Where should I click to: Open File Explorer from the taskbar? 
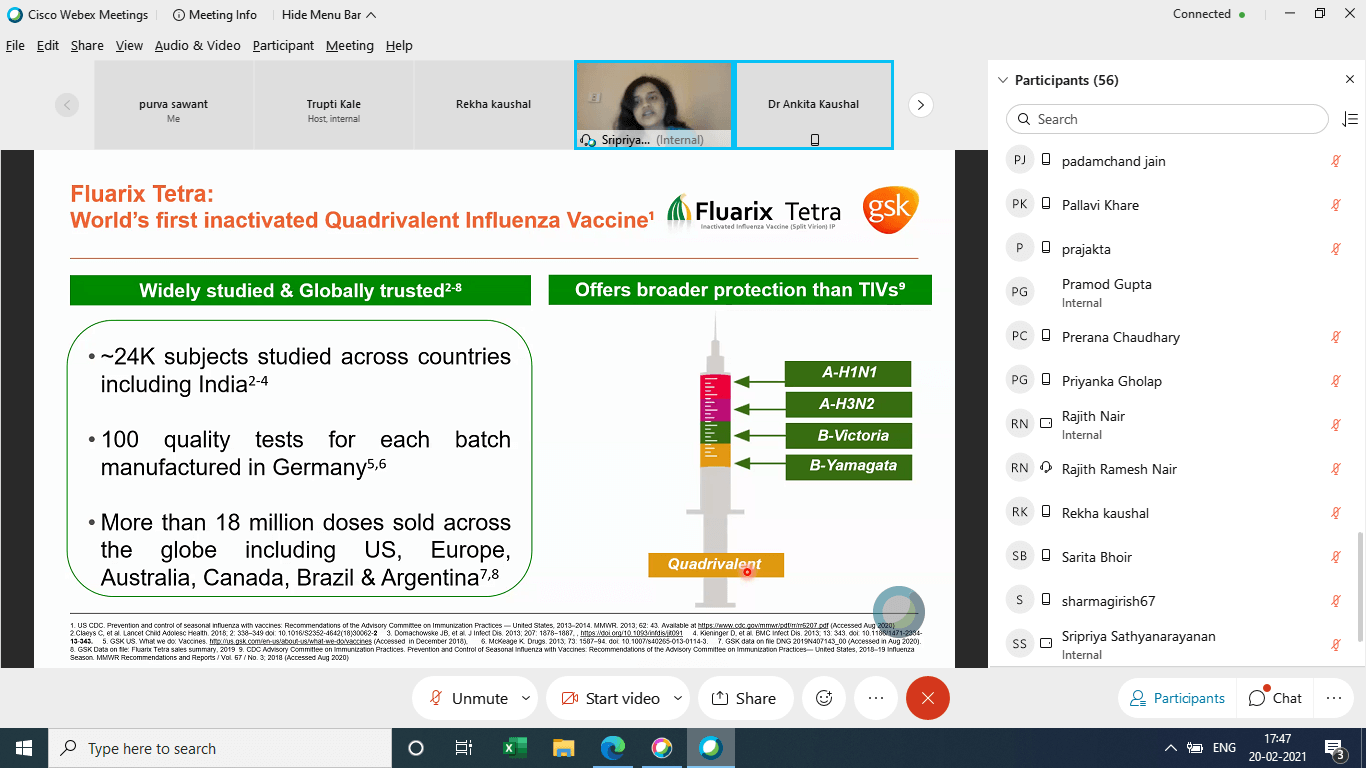click(563, 748)
